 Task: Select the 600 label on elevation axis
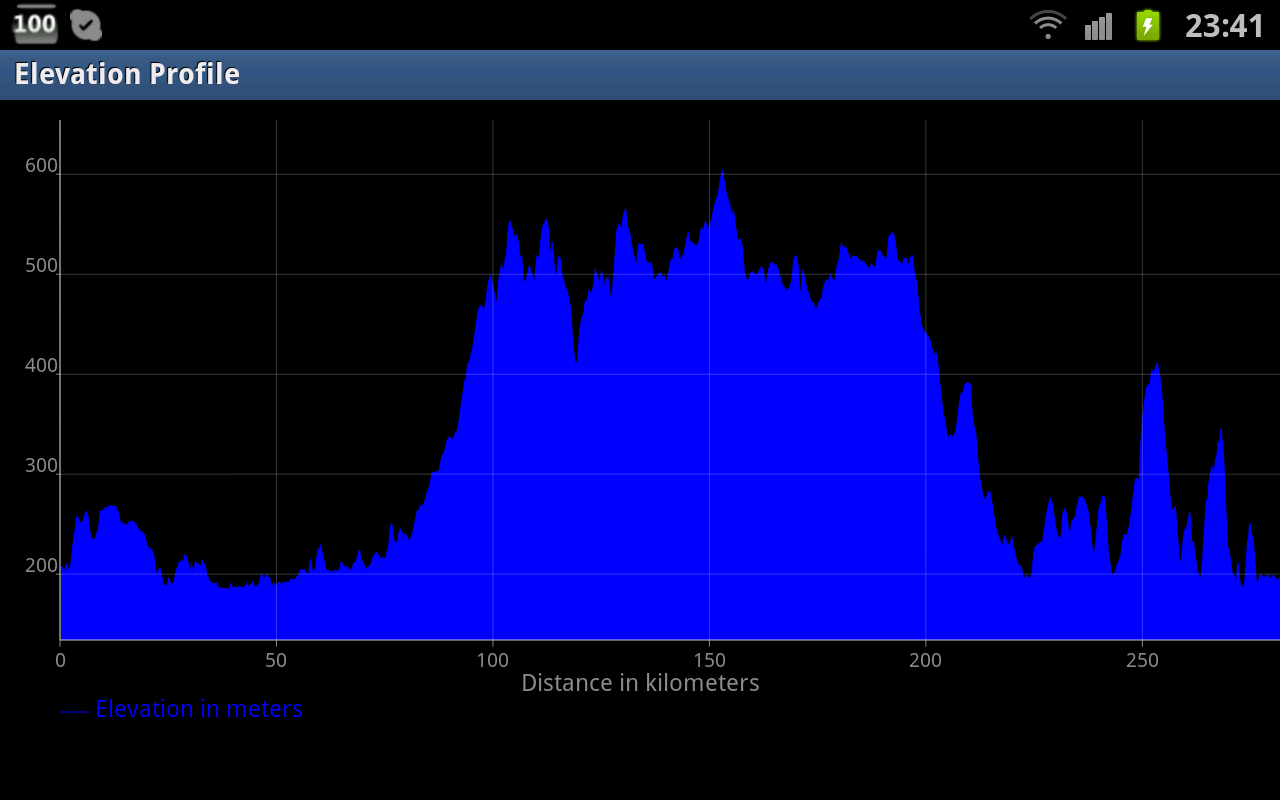point(42,166)
